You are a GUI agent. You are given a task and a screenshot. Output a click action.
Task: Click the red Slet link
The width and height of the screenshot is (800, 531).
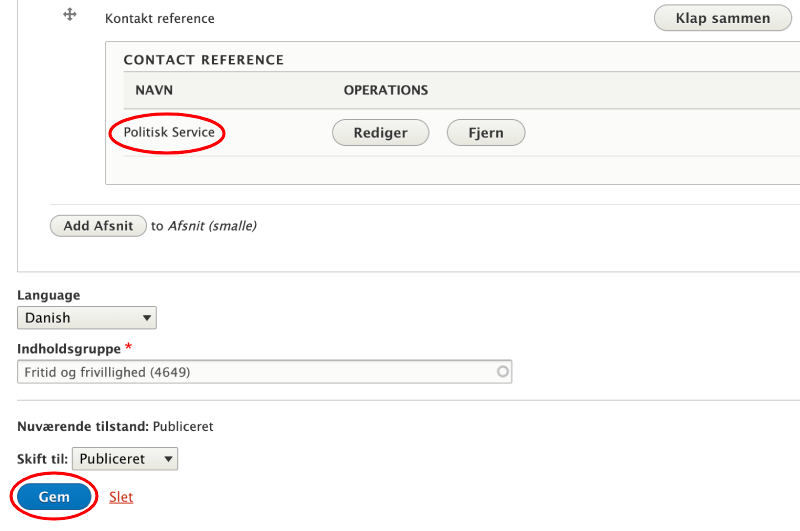(x=121, y=497)
